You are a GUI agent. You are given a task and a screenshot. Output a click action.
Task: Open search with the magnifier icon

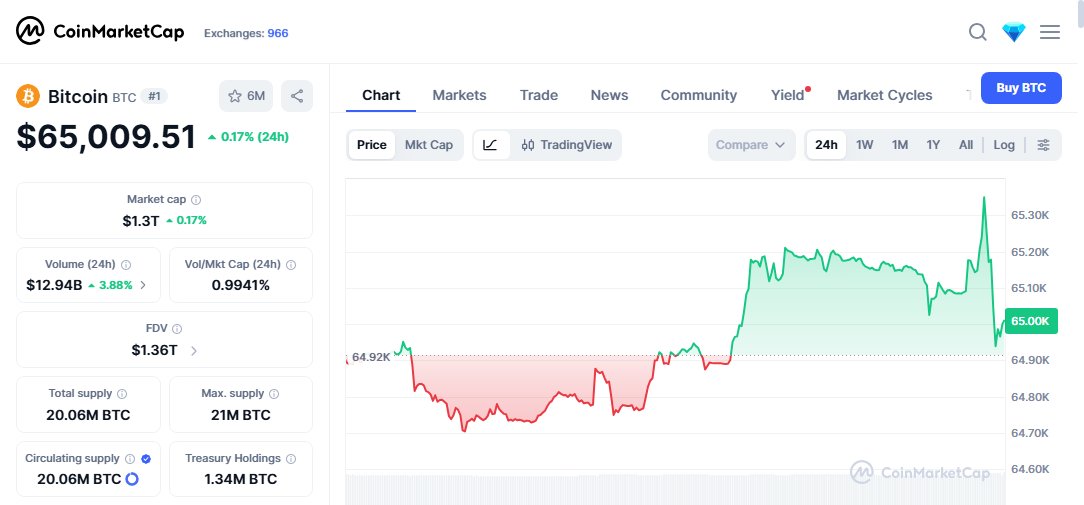978,32
